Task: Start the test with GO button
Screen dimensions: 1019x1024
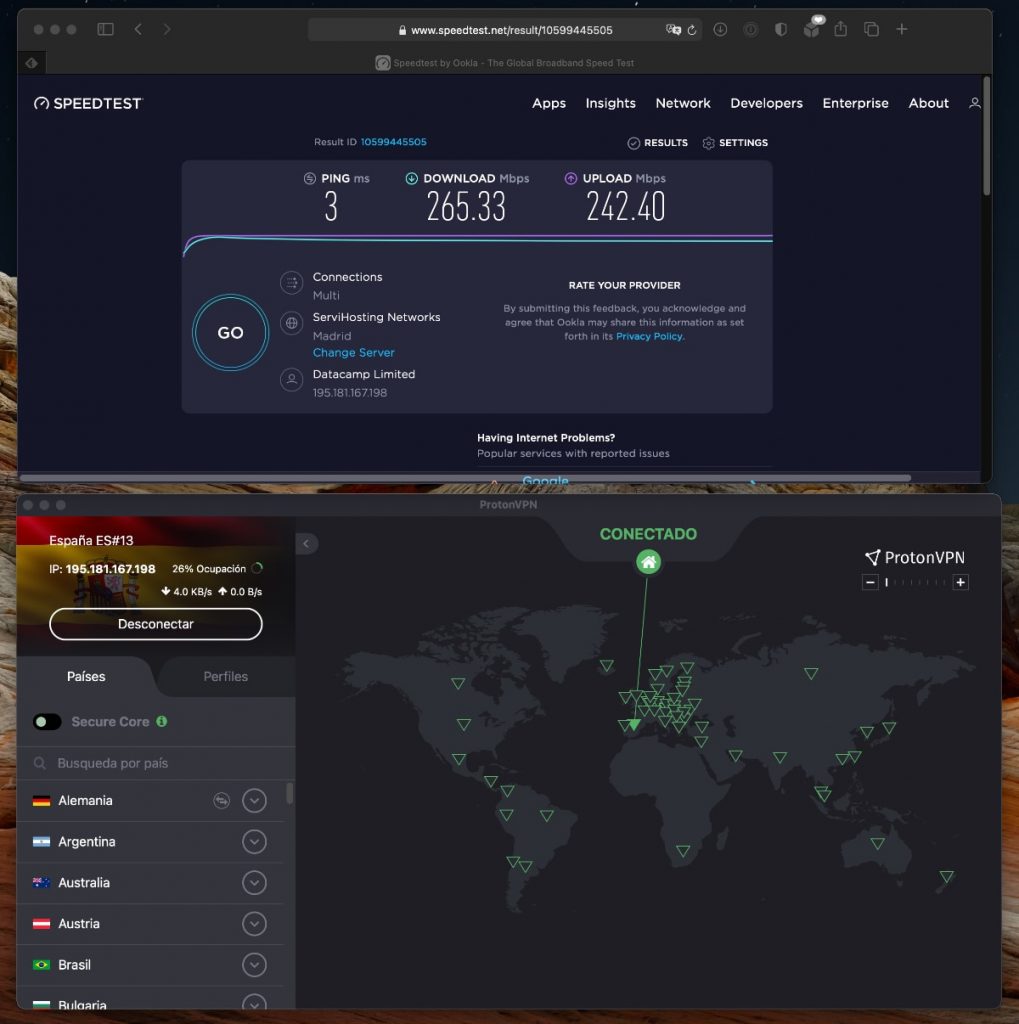Action: (x=230, y=332)
